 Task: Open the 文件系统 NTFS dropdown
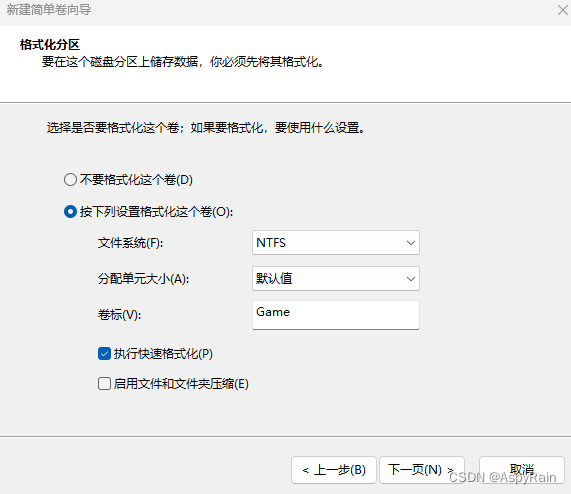tap(336, 242)
